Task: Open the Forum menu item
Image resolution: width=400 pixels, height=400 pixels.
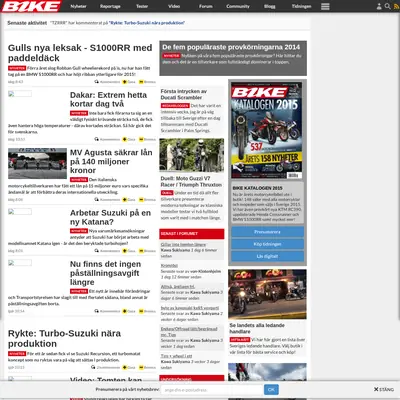Action: pos(206,6)
